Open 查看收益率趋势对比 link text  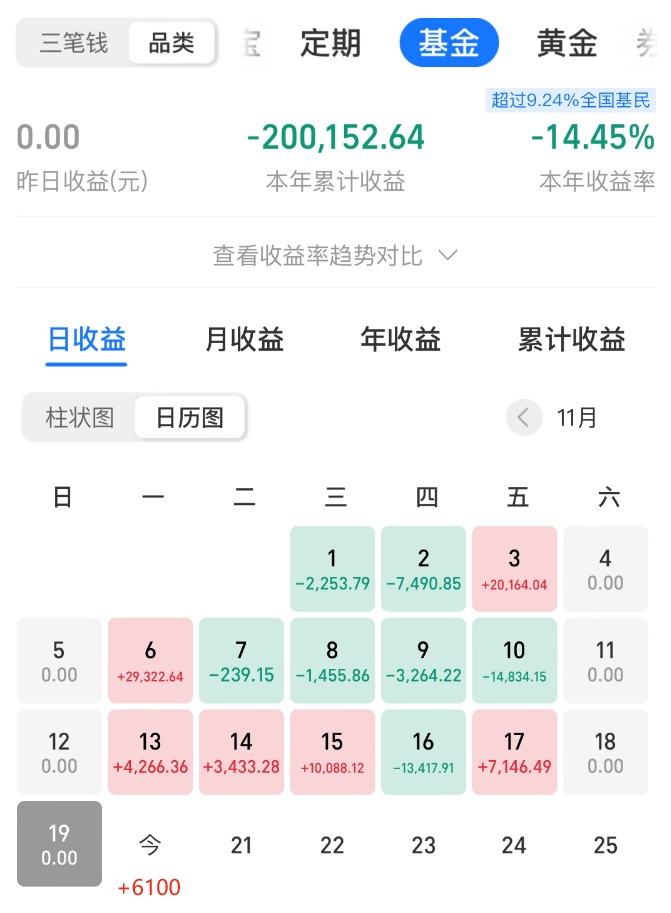click(x=317, y=256)
